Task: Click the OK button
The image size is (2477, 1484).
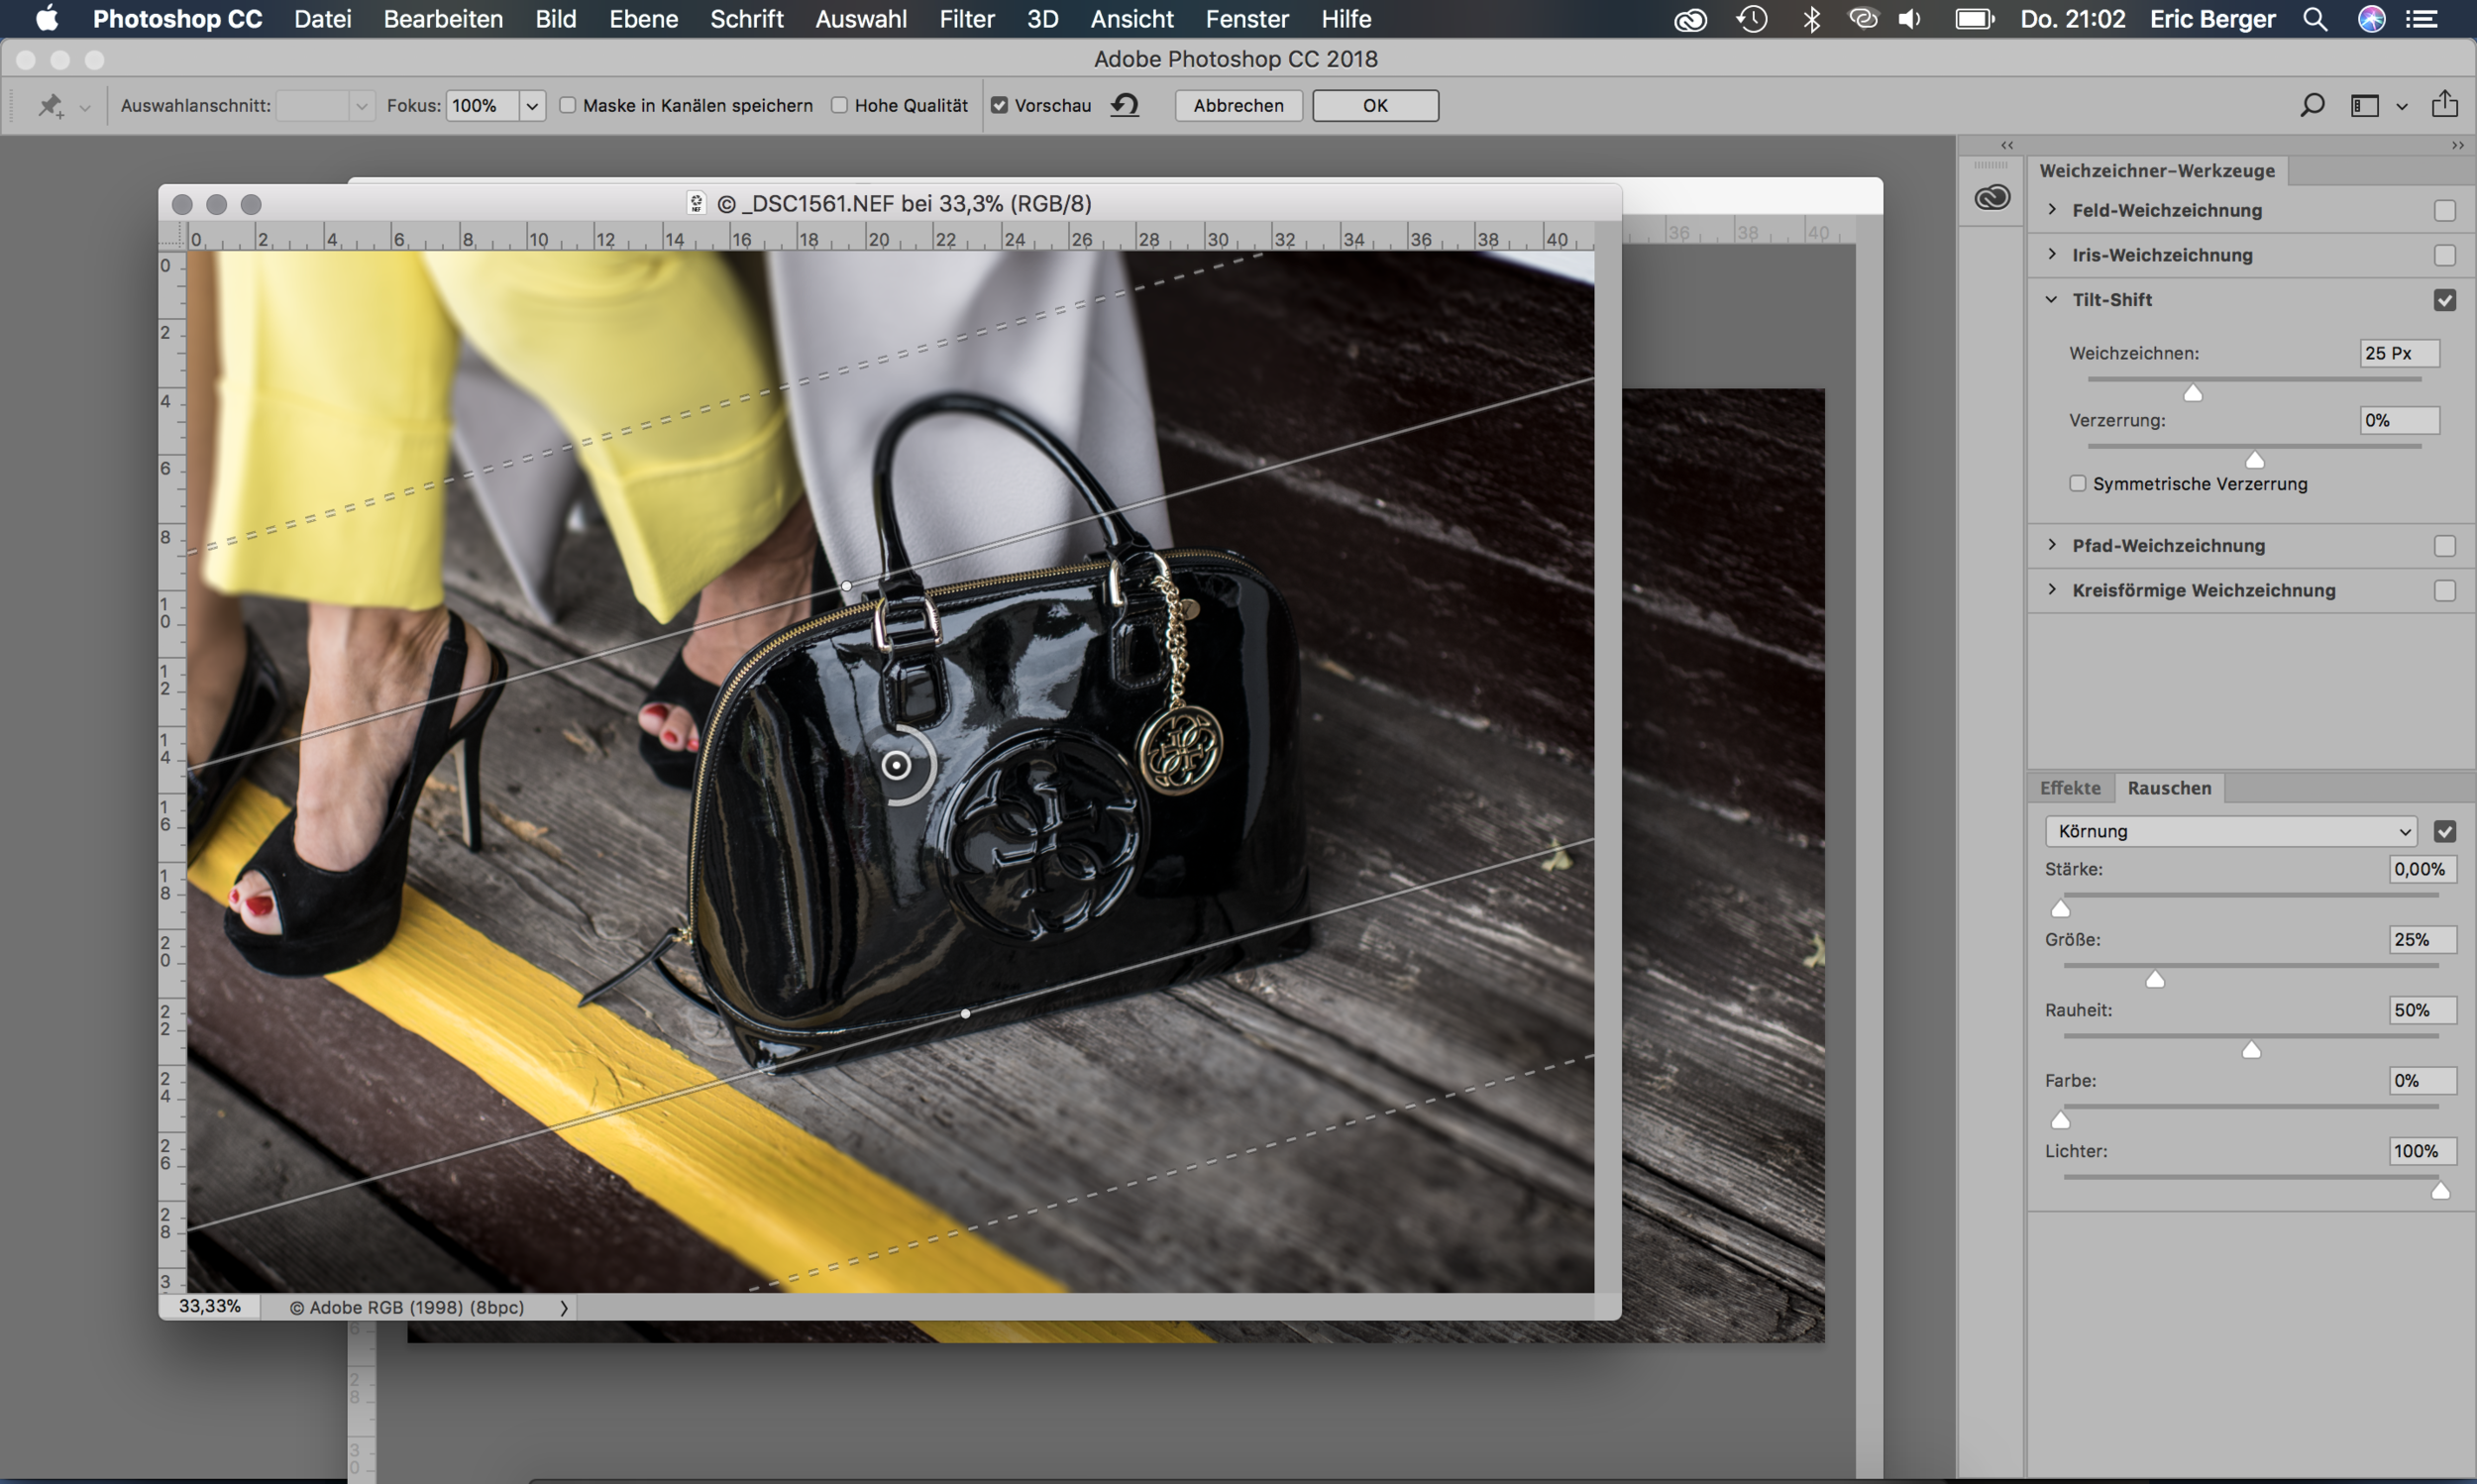Action: pos(1375,105)
